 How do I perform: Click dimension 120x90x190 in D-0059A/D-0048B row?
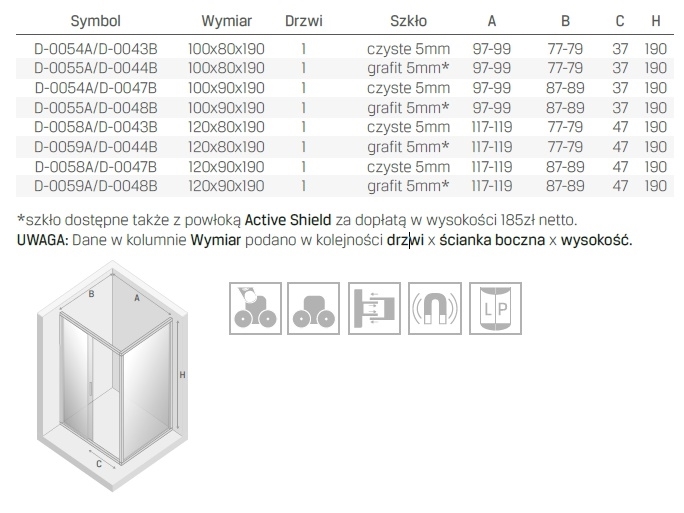(226, 186)
